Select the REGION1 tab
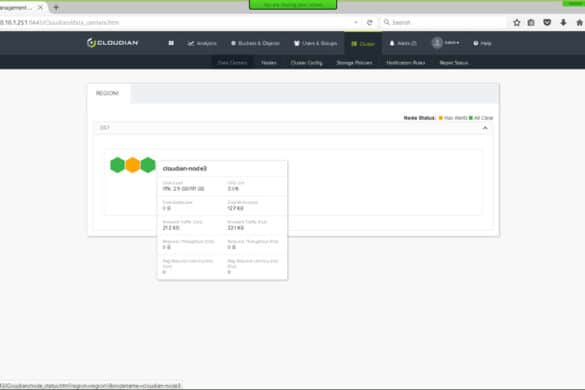 tap(107, 93)
